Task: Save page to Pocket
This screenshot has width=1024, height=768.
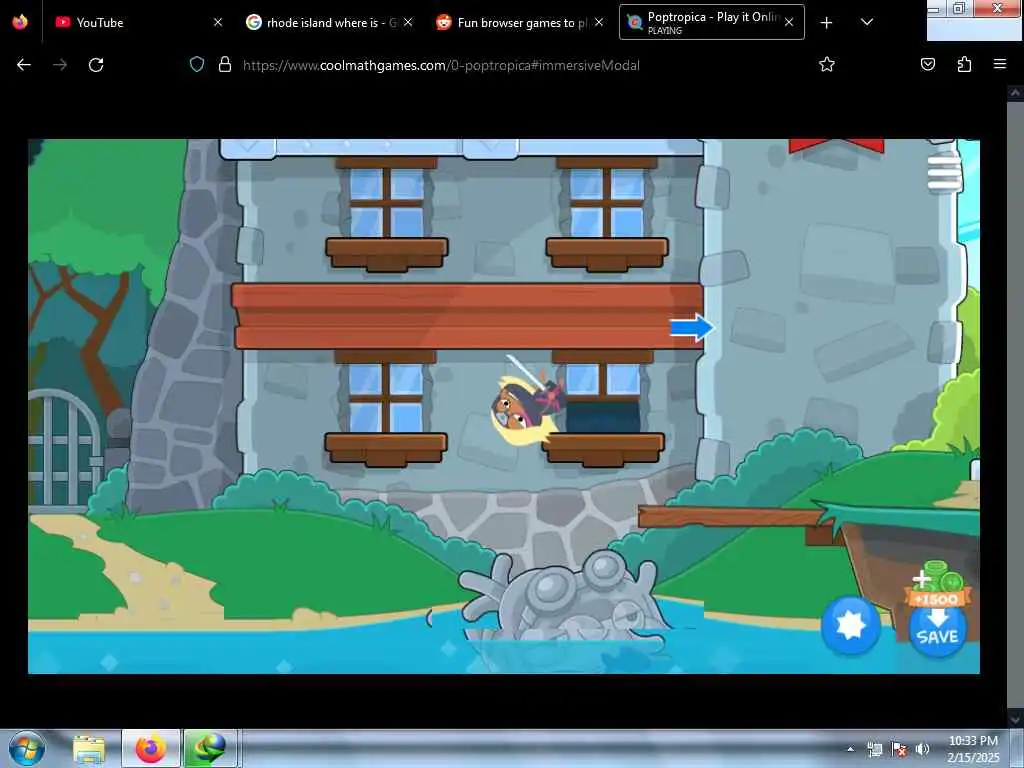Action: (928, 65)
